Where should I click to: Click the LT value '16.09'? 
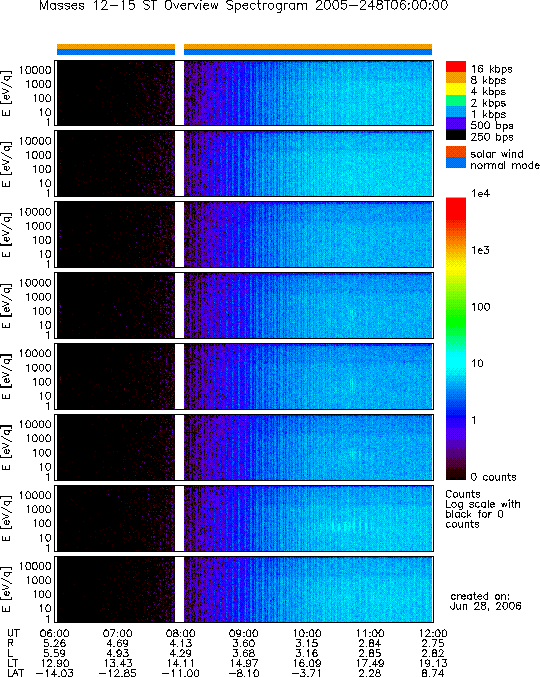pos(307,663)
